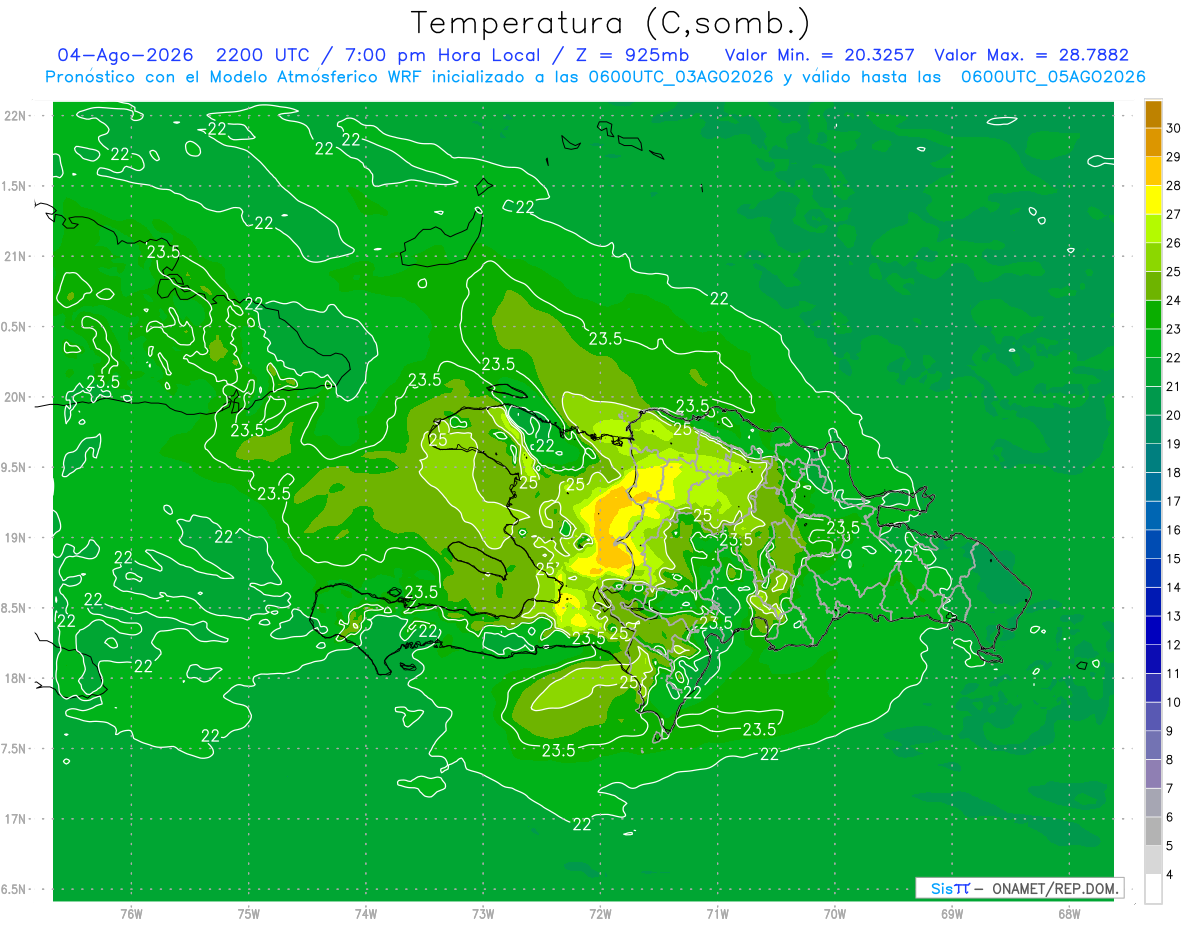Click the colorbar label 30
Screen dimensions: 1200x927
(x=1174, y=128)
